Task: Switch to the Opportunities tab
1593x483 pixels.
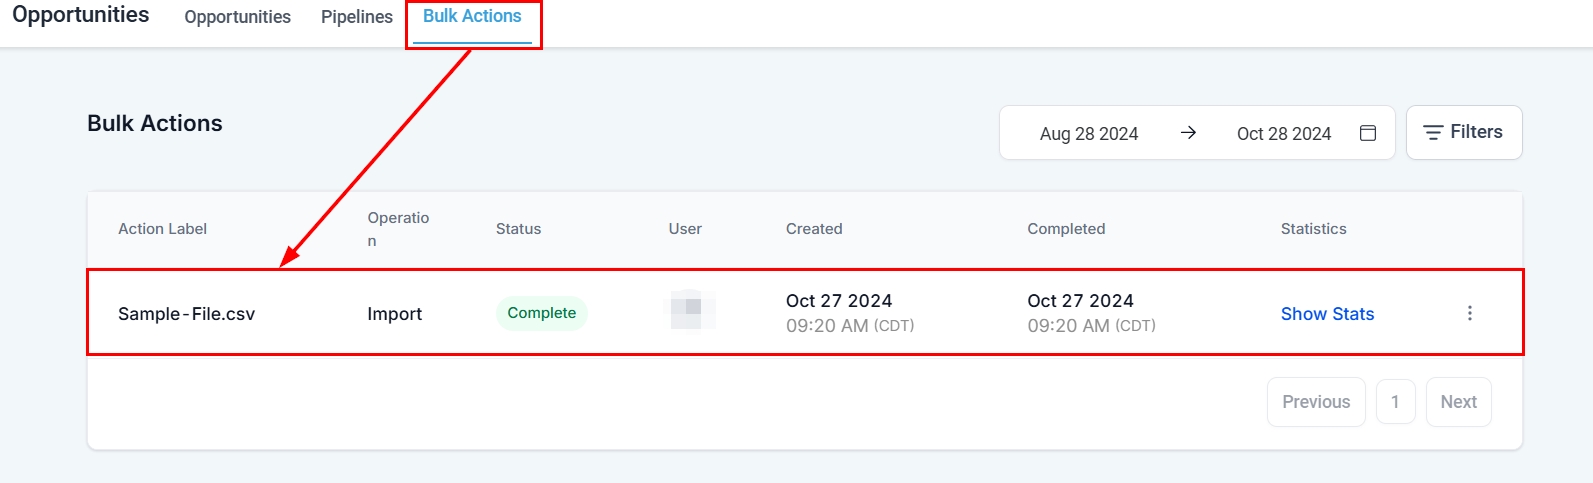Action: click(x=237, y=17)
